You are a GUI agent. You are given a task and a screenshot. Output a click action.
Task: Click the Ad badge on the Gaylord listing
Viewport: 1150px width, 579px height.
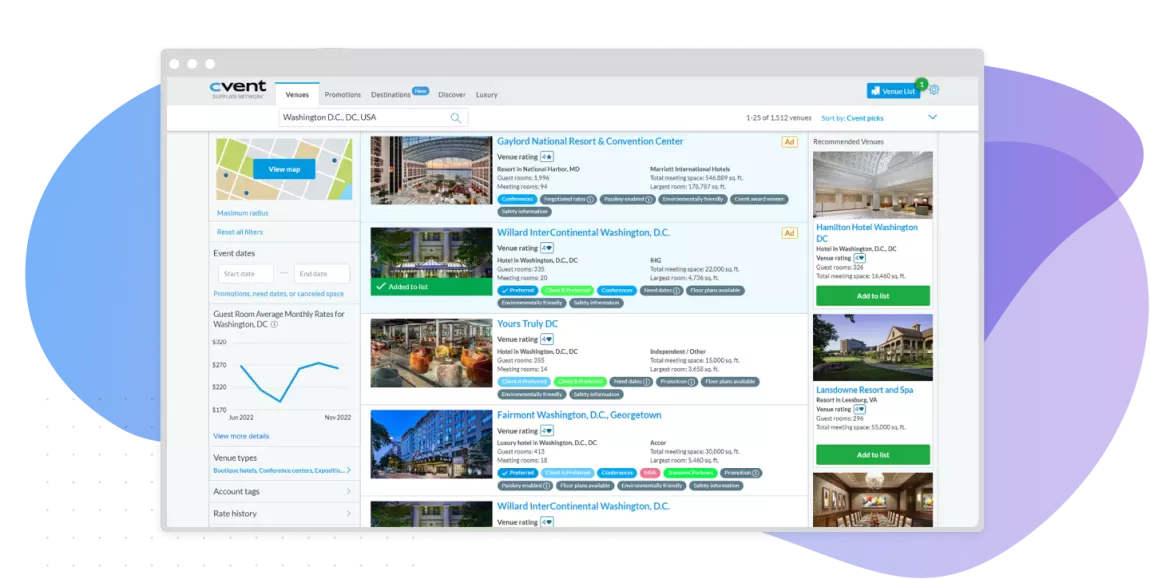(x=790, y=142)
